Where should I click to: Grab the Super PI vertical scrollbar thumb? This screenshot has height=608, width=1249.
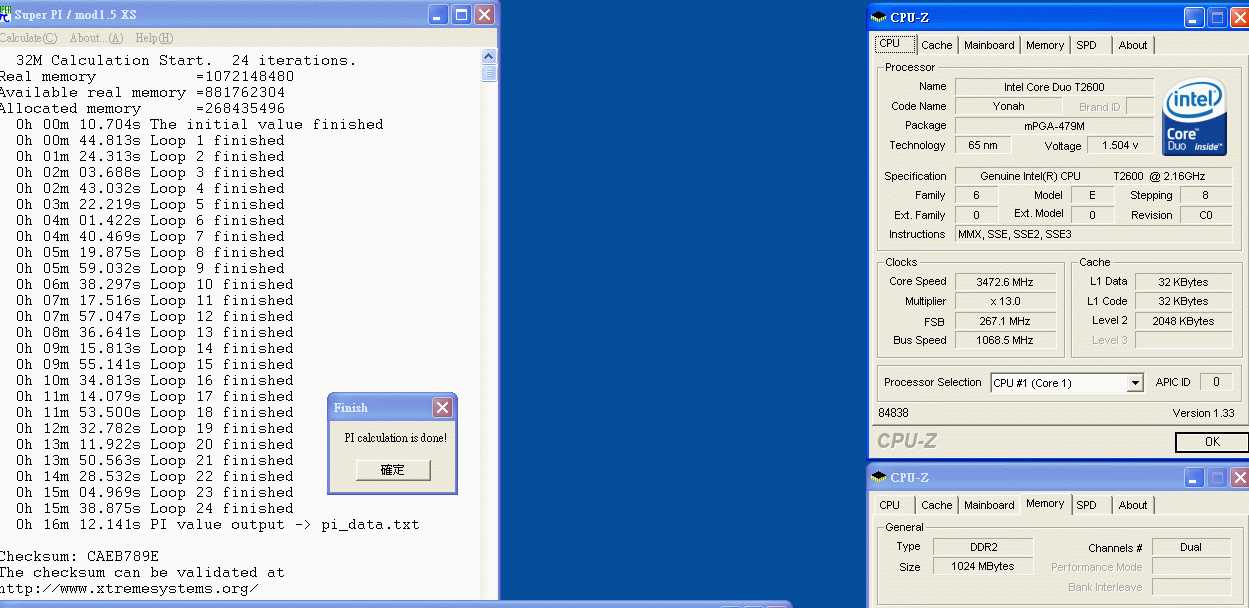click(489, 73)
